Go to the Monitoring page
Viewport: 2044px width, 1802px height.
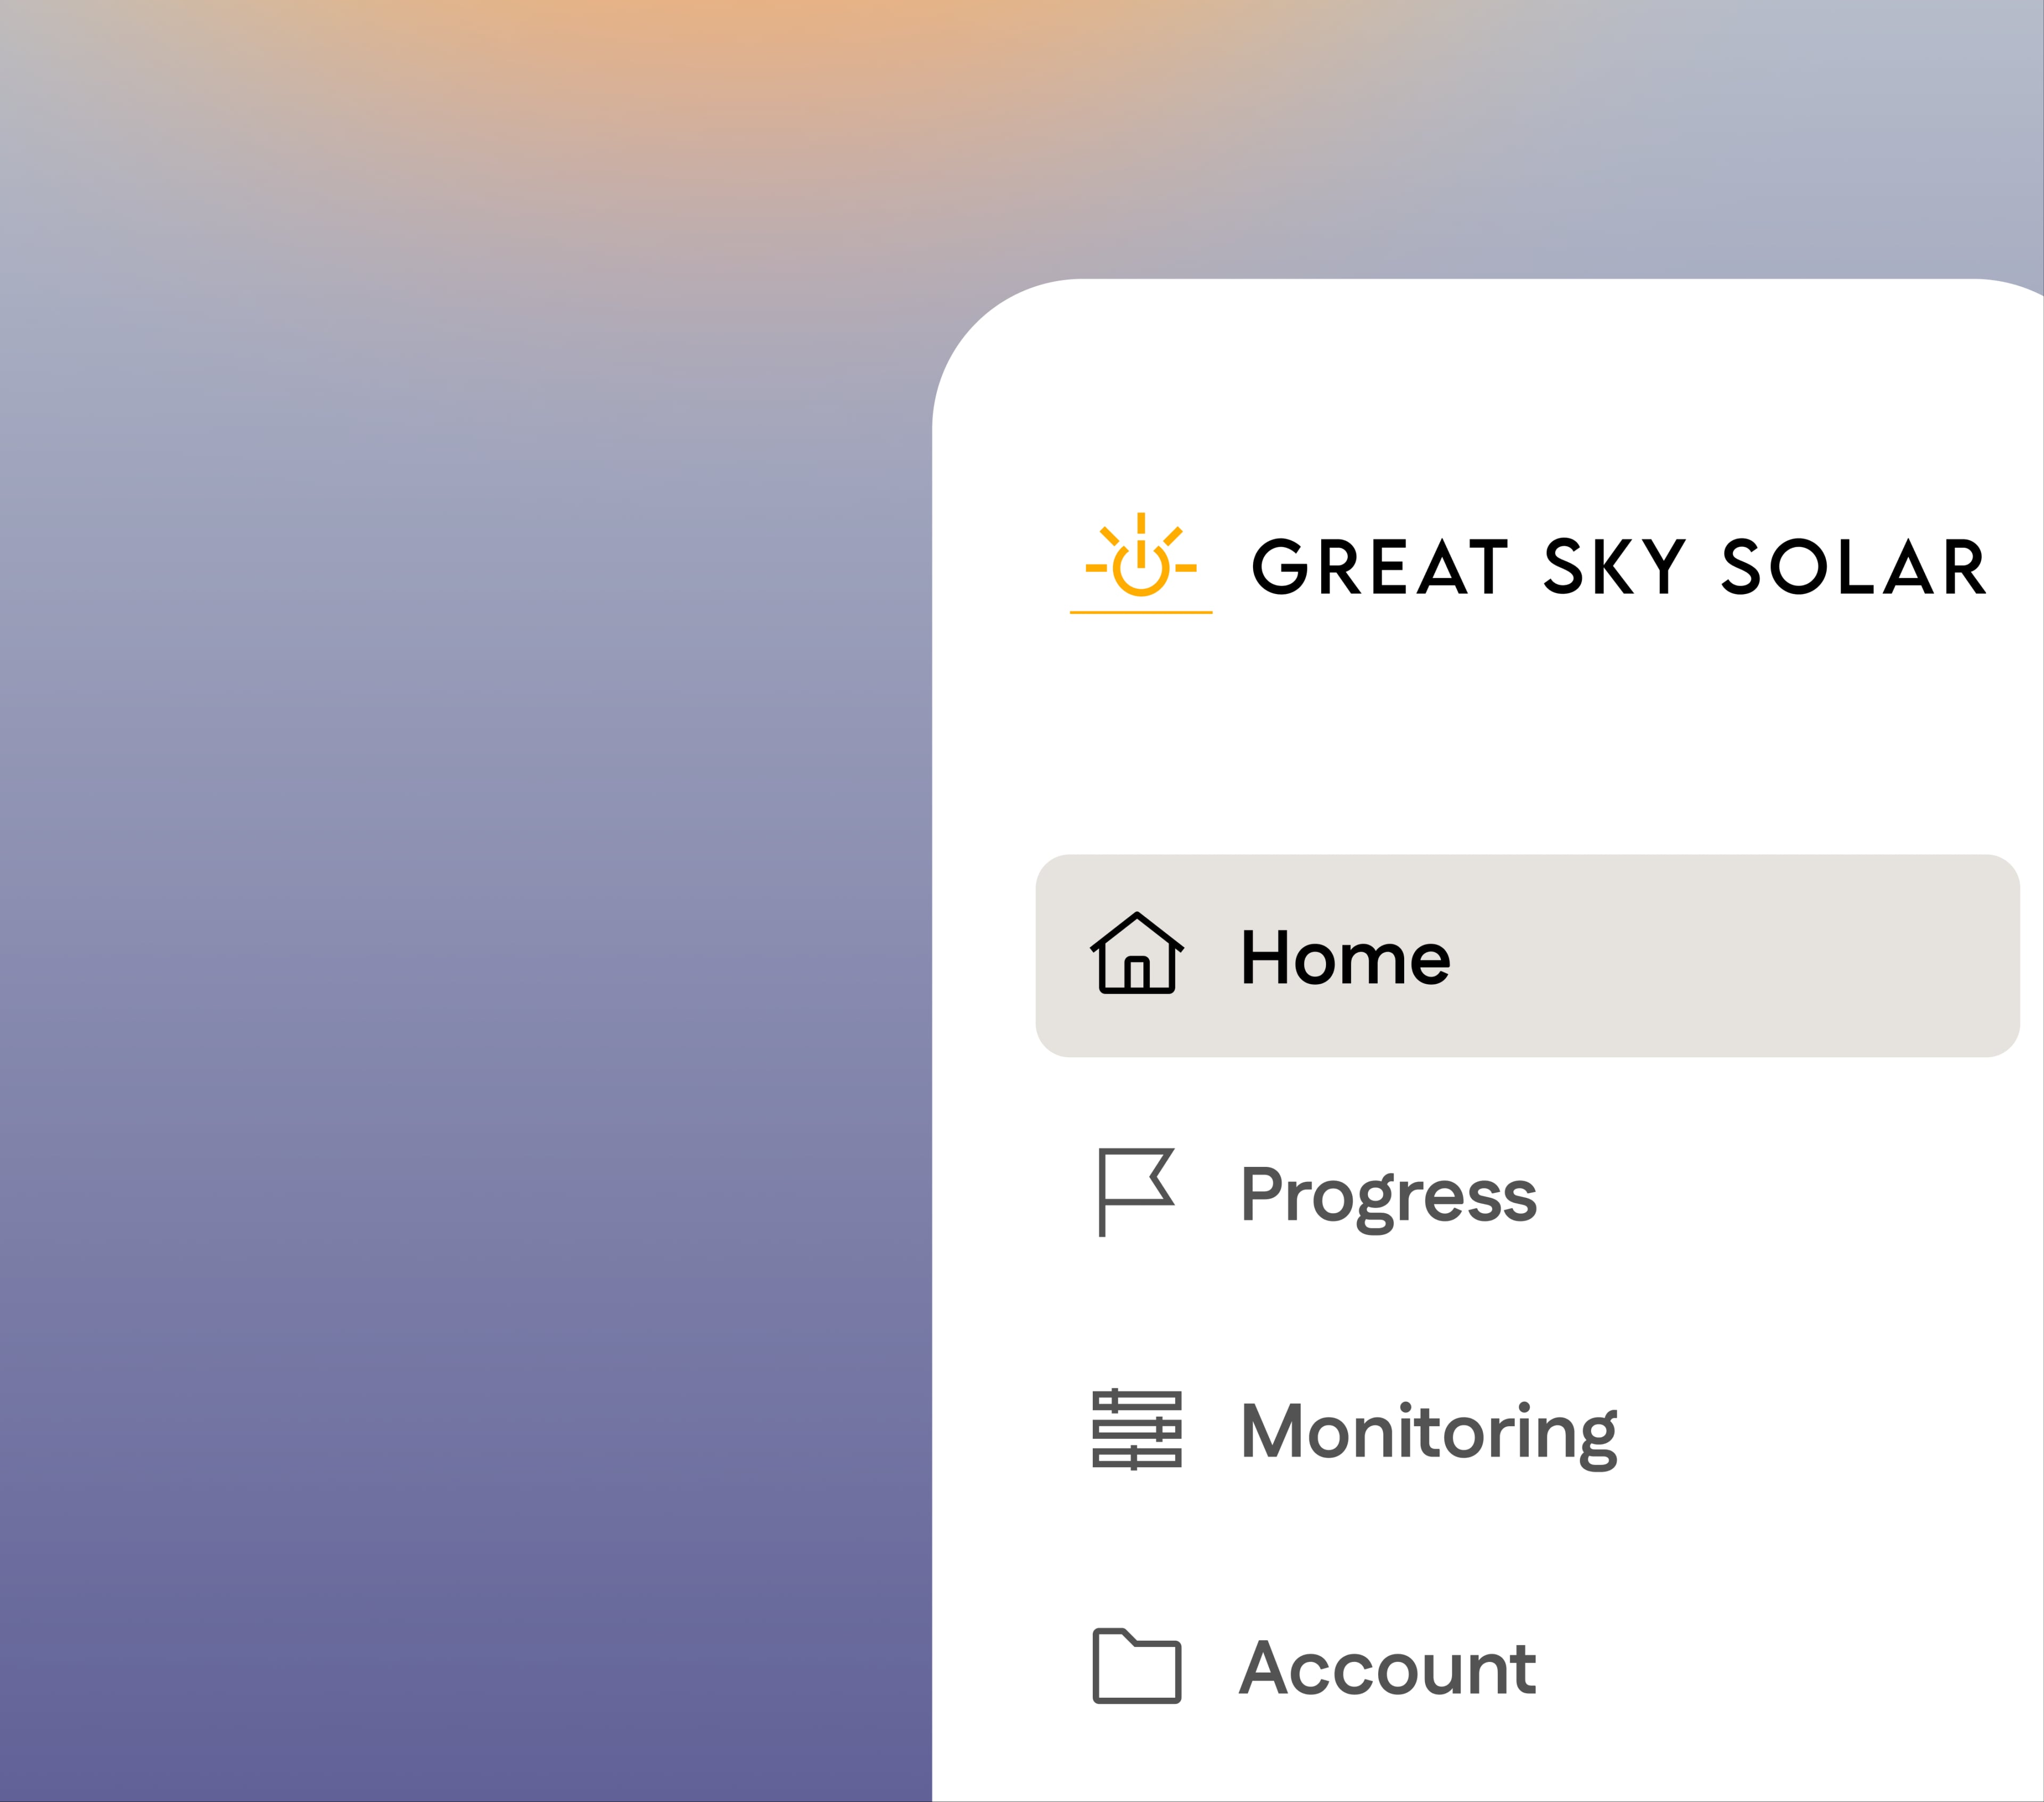pos(1428,1431)
